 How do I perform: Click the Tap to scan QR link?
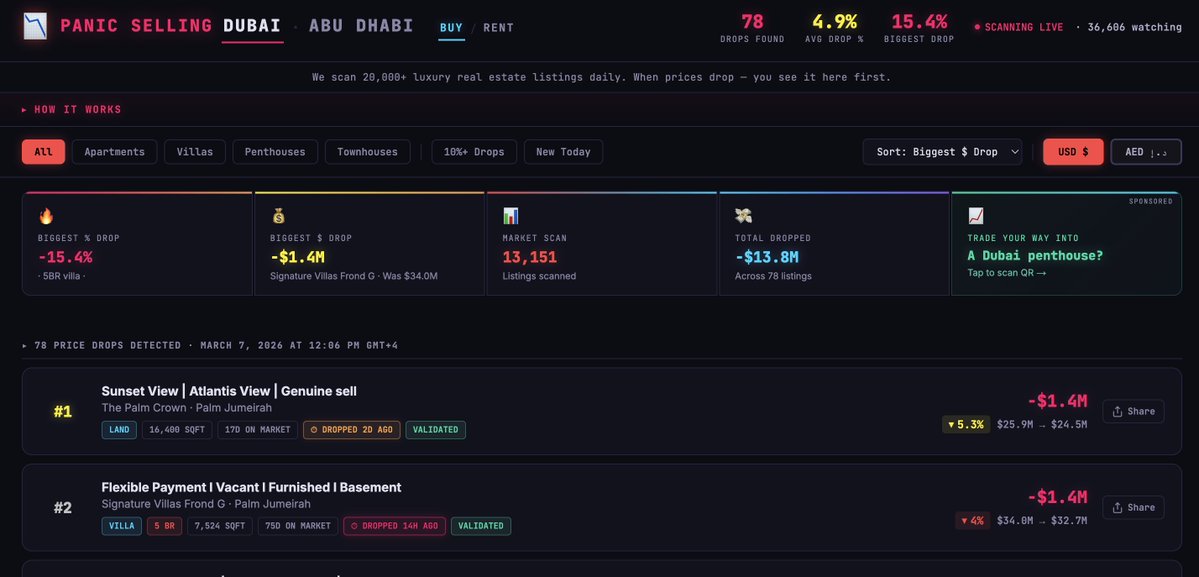tap(1006, 273)
